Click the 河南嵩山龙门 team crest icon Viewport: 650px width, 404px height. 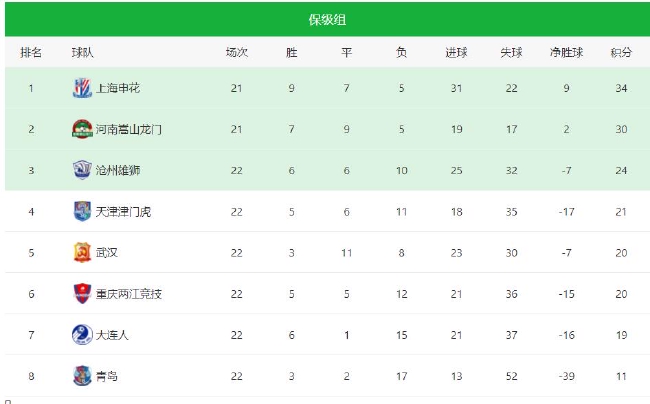click(x=82, y=129)
